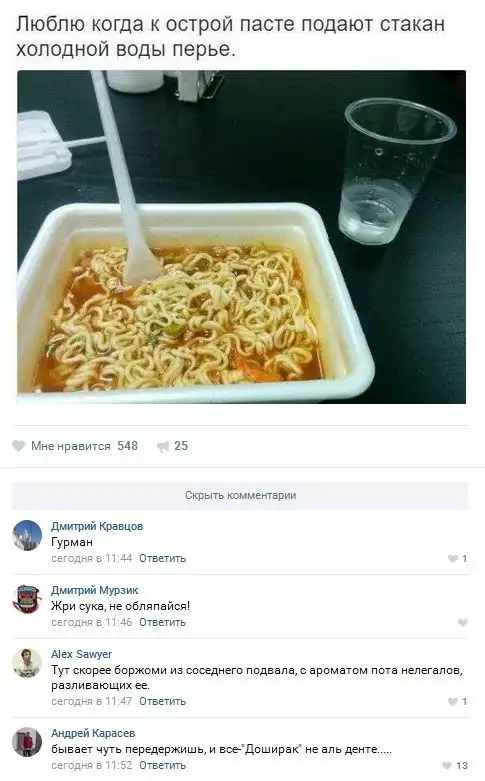Like the post via heart icon
Viewport: 485px width, 781px height.
tap(18, 446)
